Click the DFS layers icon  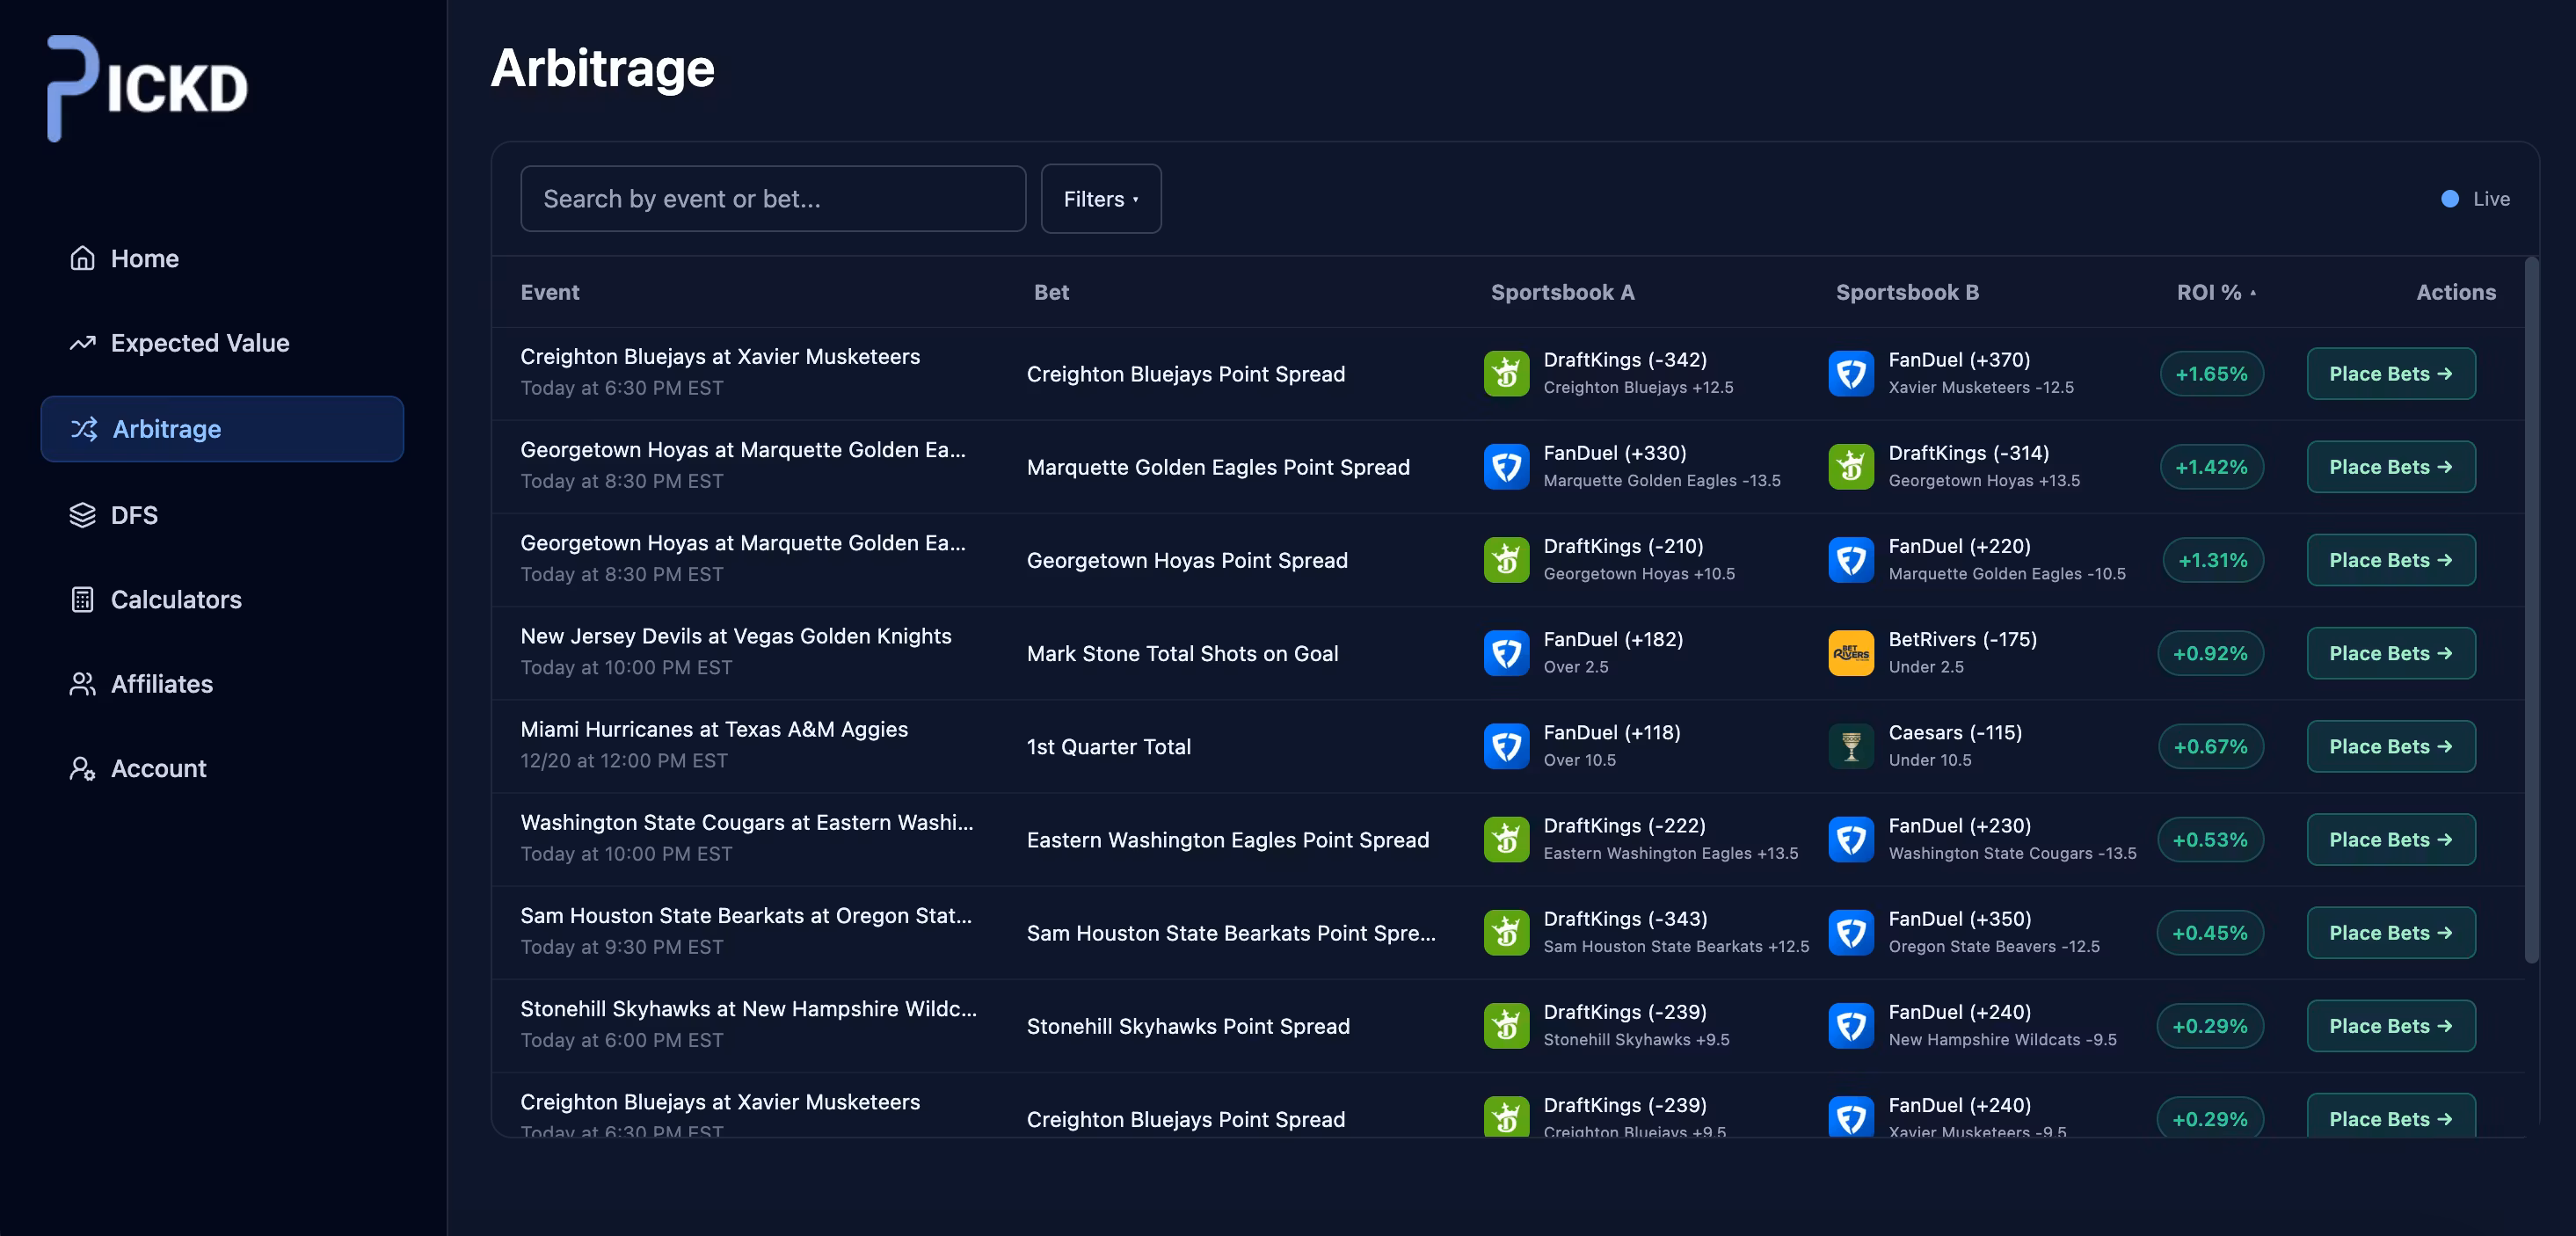(x=82, y=515)
